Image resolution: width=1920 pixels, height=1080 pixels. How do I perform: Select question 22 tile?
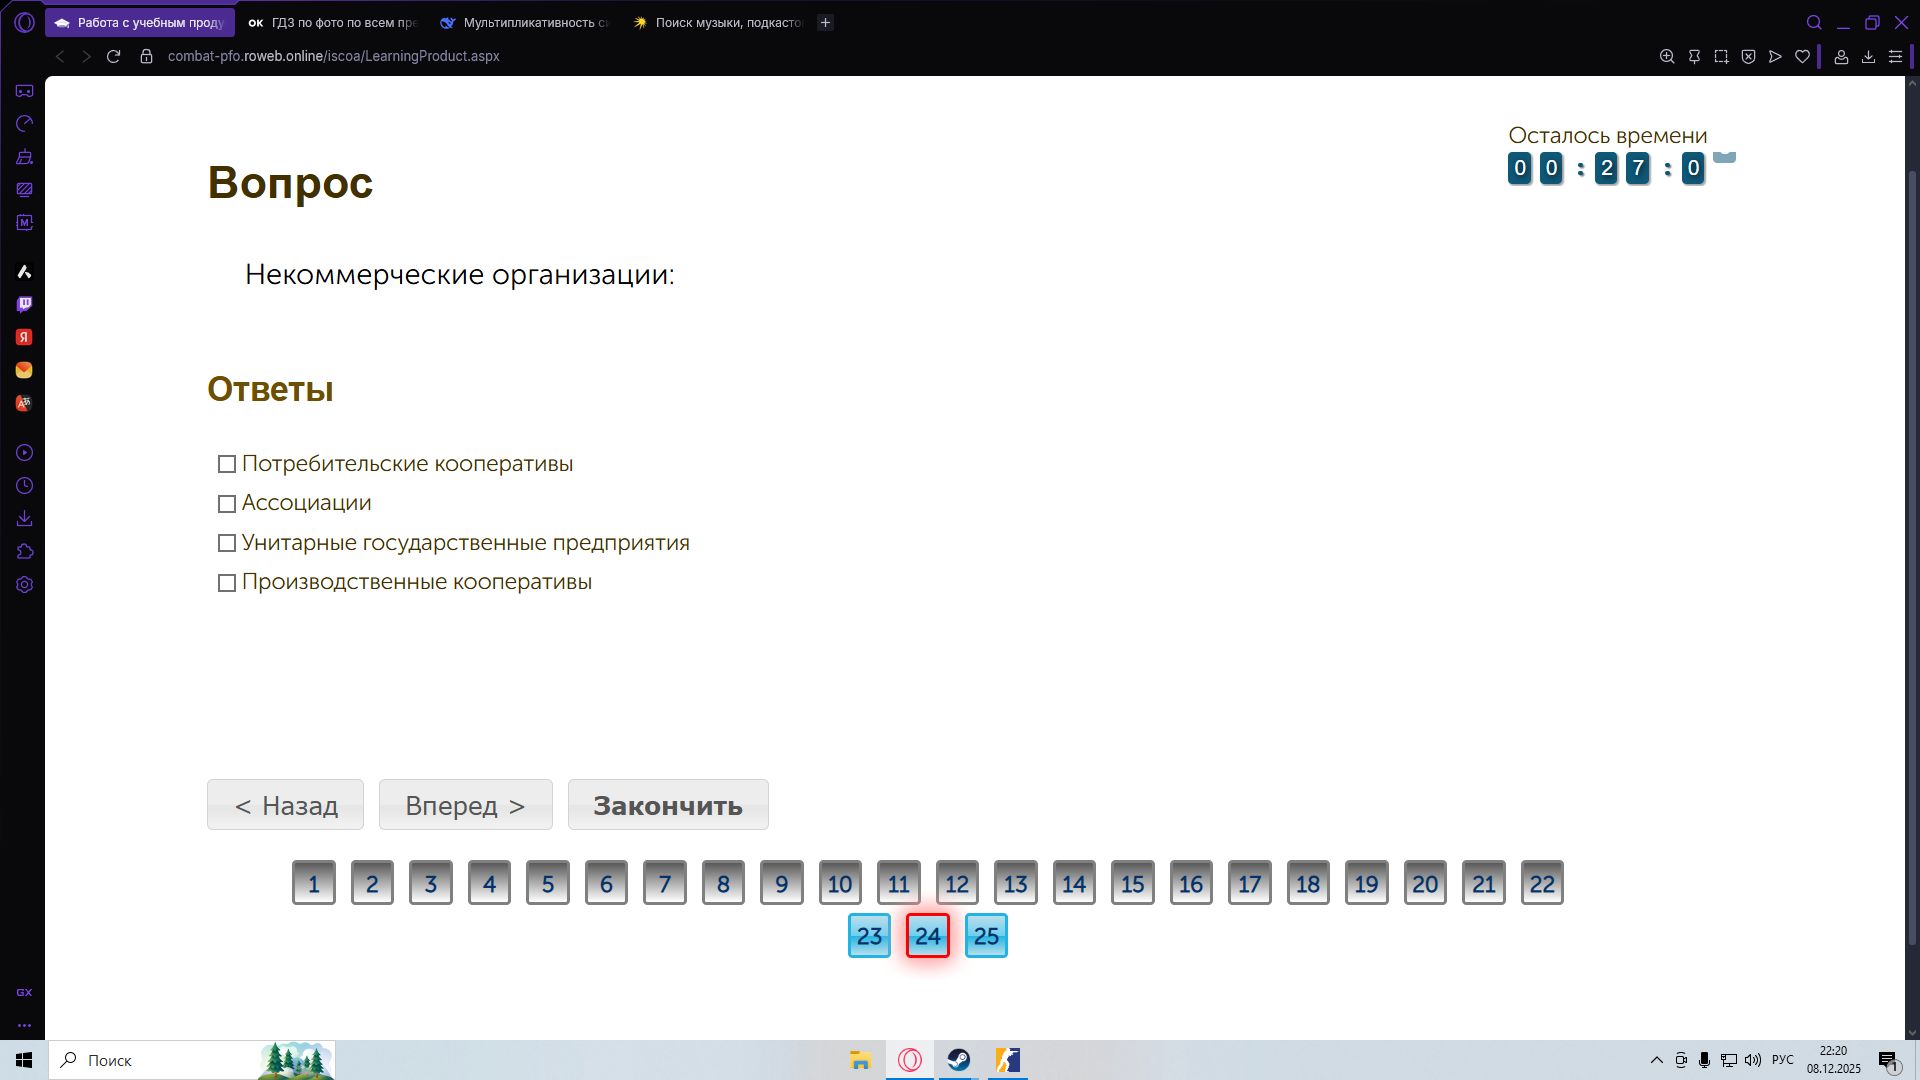click(1542, 883)
